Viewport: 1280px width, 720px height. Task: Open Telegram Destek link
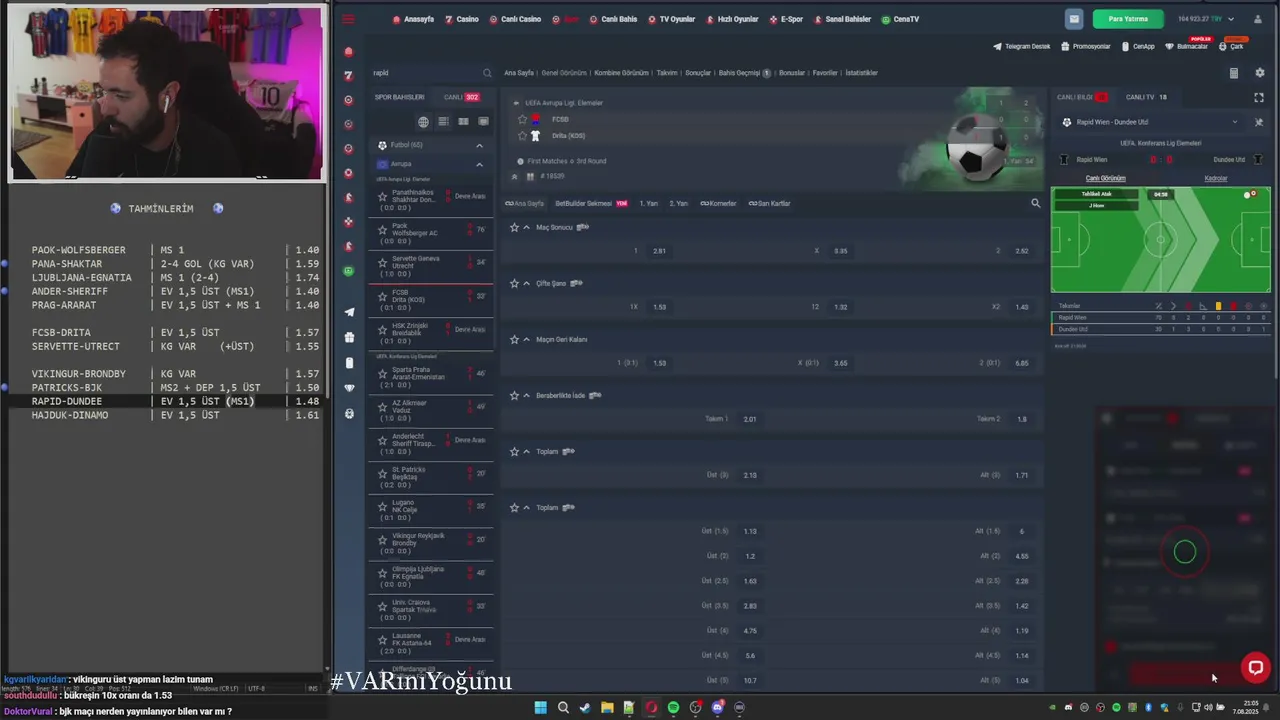1022,46
